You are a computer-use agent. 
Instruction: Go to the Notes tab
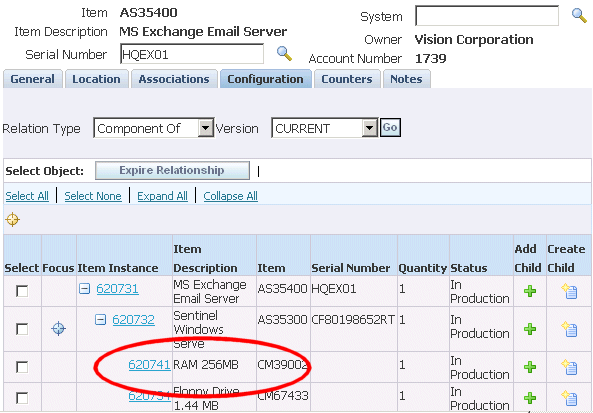tap(407, 79)
